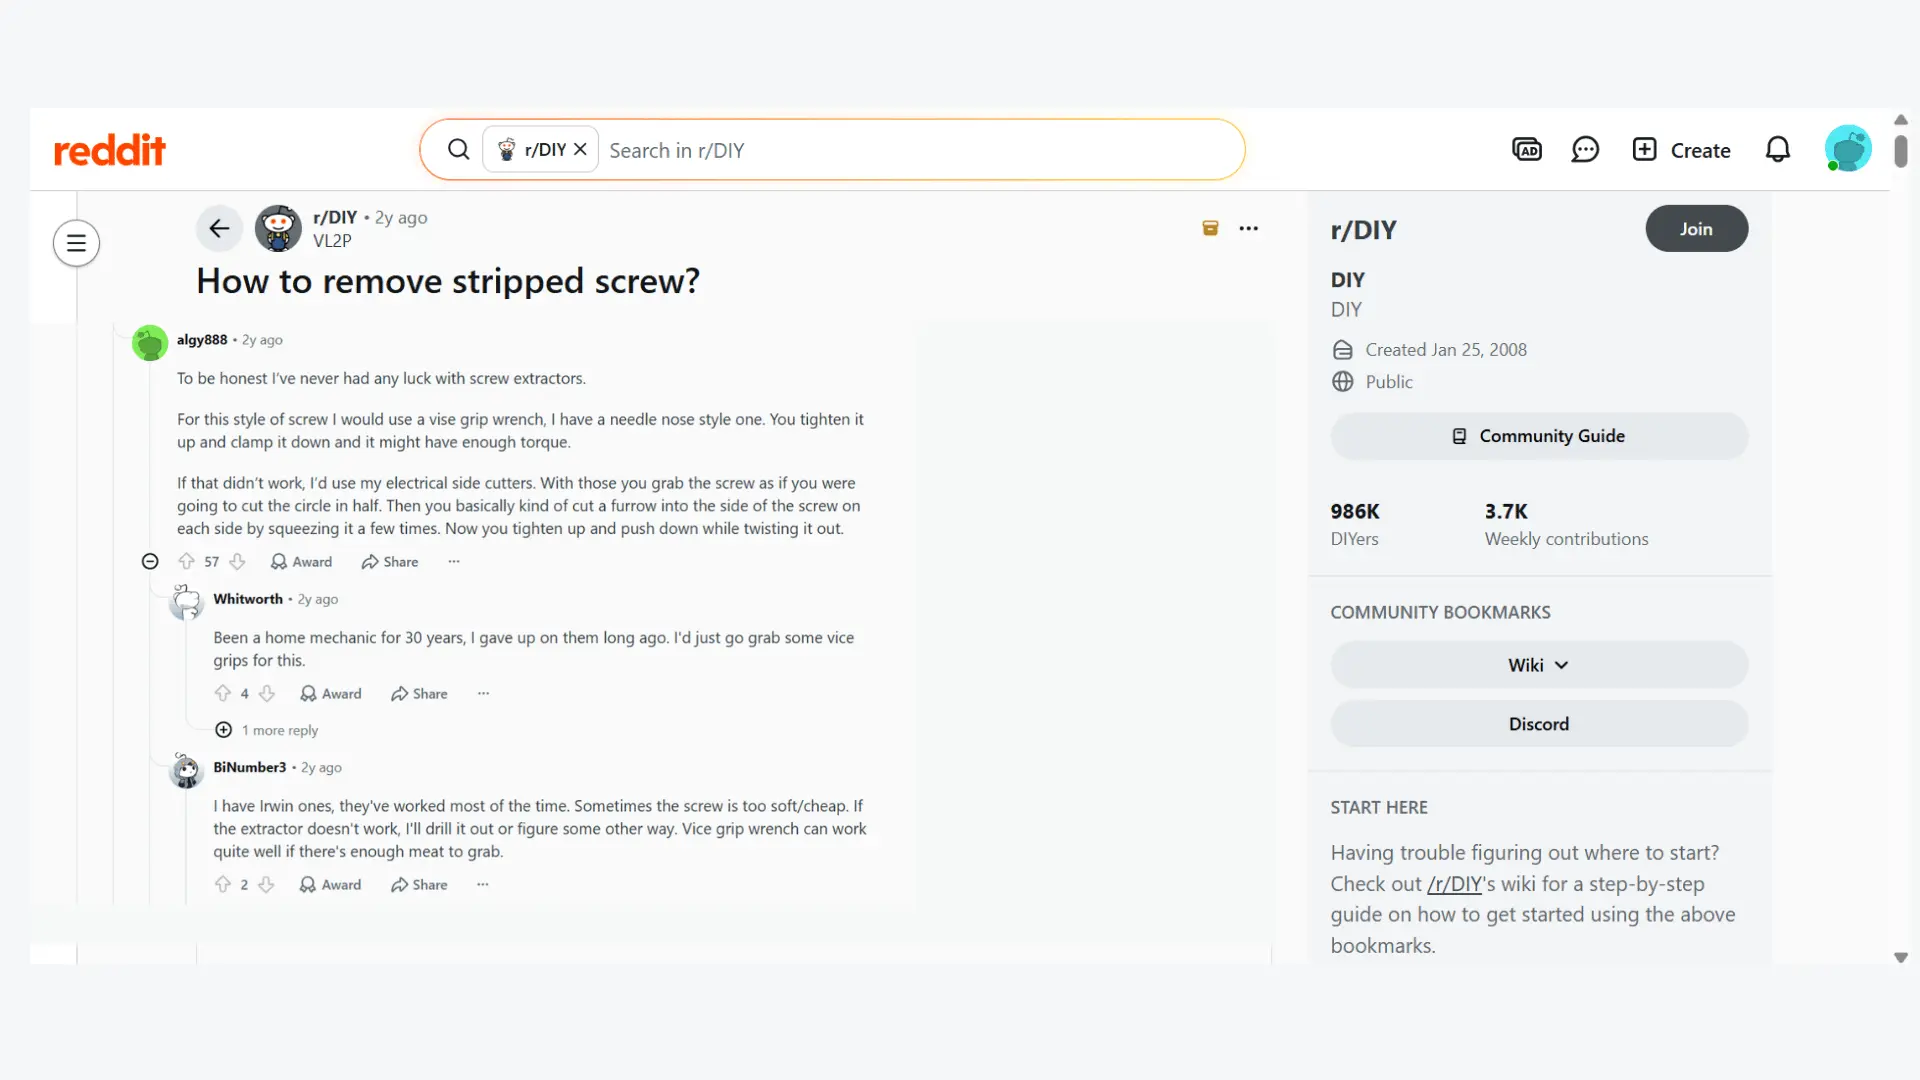Upvote BiNumber3's comment
This screenshot has height=1080, width=1920.
(223, 884)
